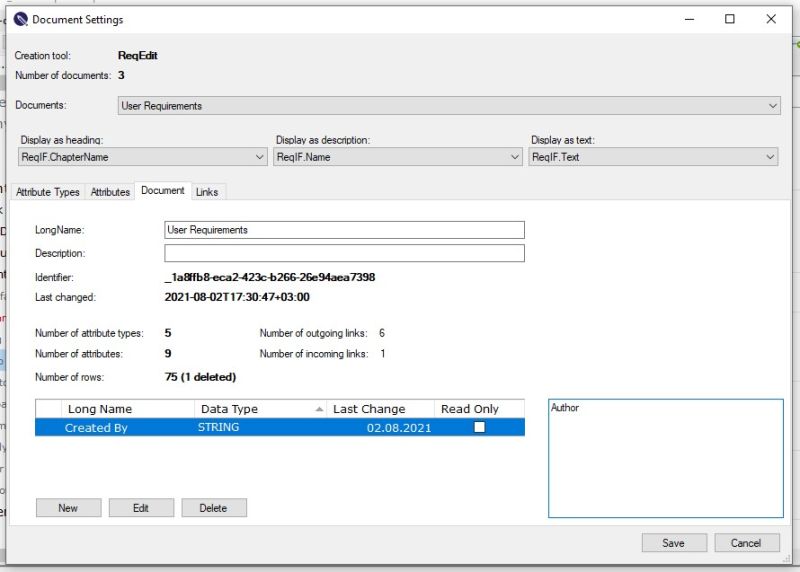
Task: Sort by the Last Change column header
Action: point(381,409)
